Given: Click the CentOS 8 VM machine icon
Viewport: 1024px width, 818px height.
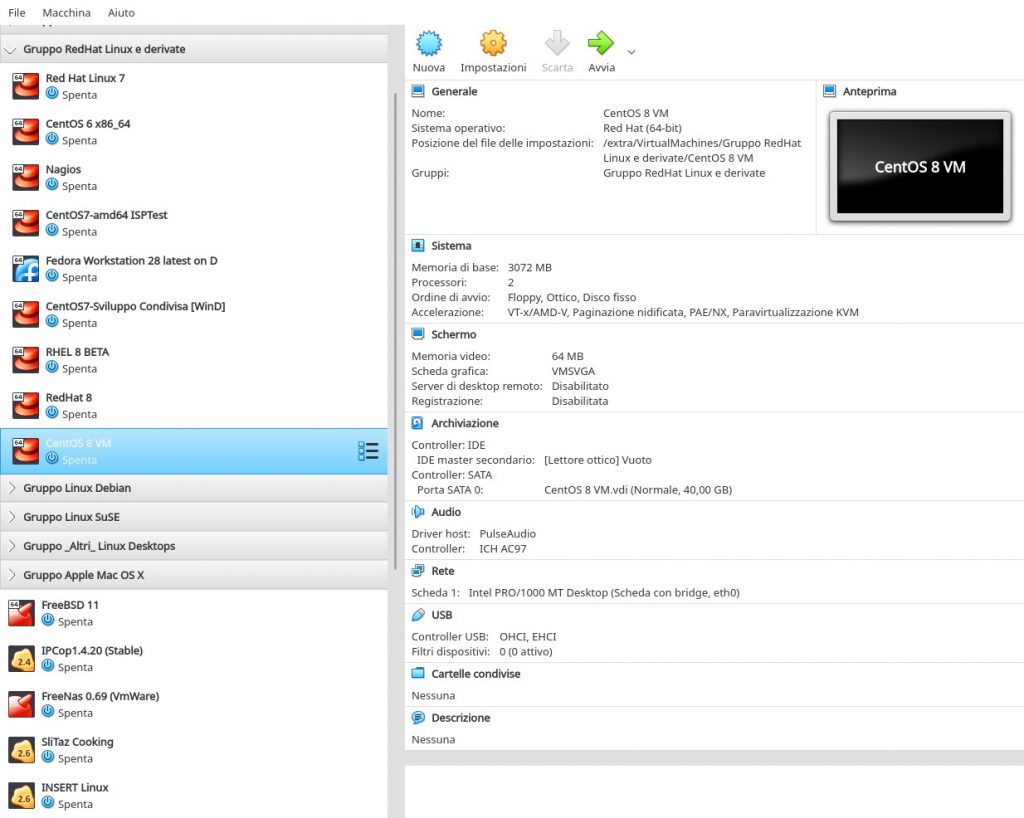Looking at the screenshot, I should pyautogui.click(x=25, y=452).
